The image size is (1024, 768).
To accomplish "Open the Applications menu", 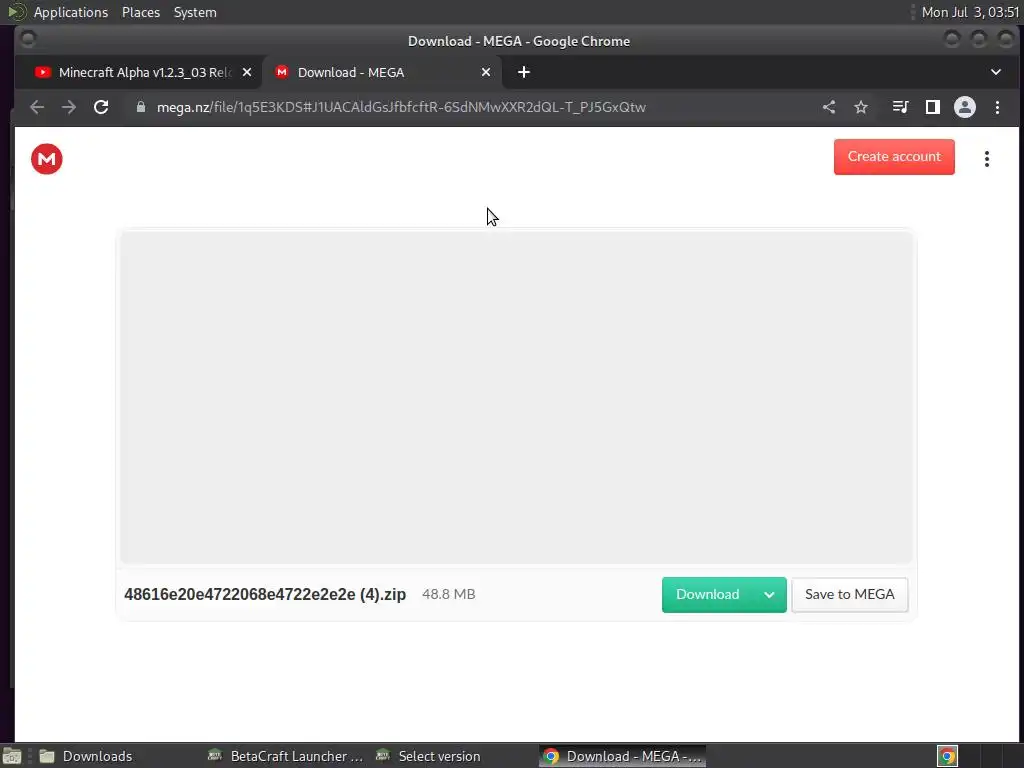I will (71, 12).
